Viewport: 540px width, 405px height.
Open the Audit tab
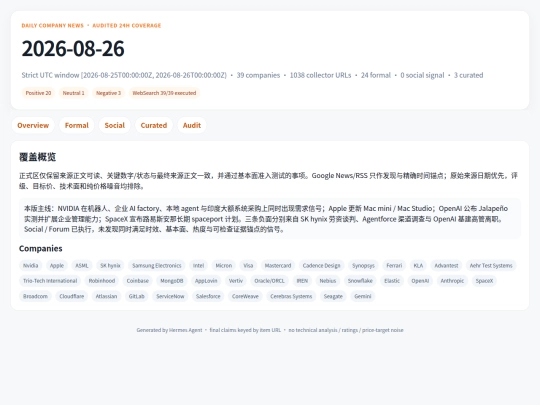[x=192, y=125]
